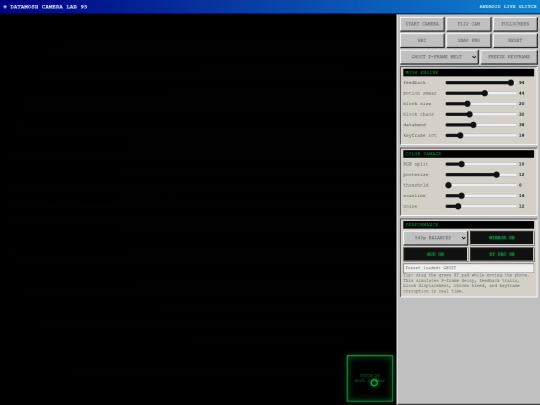Click the COLOR DAMAGE section header
The height and width of the screenshot is (405, 540).
coord(468,154)
